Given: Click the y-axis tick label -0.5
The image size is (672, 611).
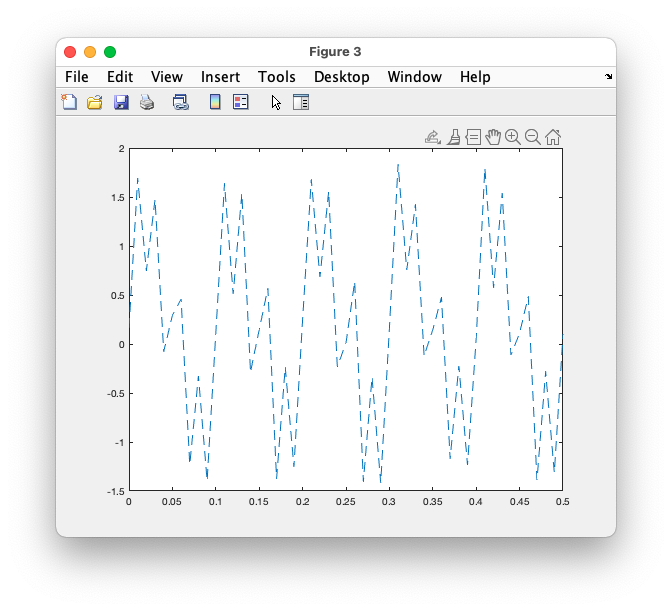Looking at the screenshot, I should point(116,393).
